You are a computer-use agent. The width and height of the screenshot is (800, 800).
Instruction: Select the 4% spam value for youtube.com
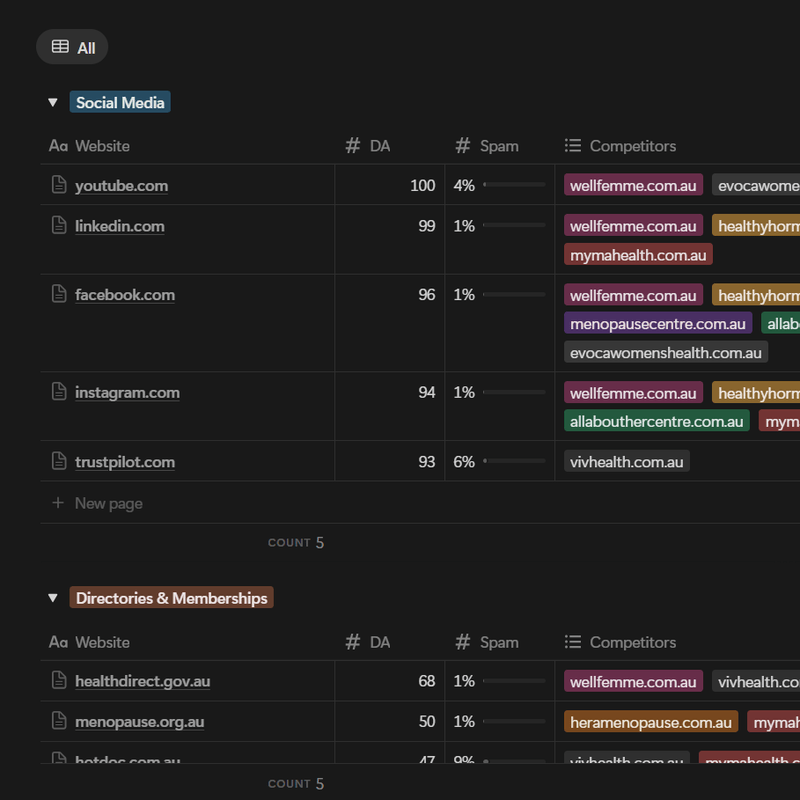click(x=464, y=186)
